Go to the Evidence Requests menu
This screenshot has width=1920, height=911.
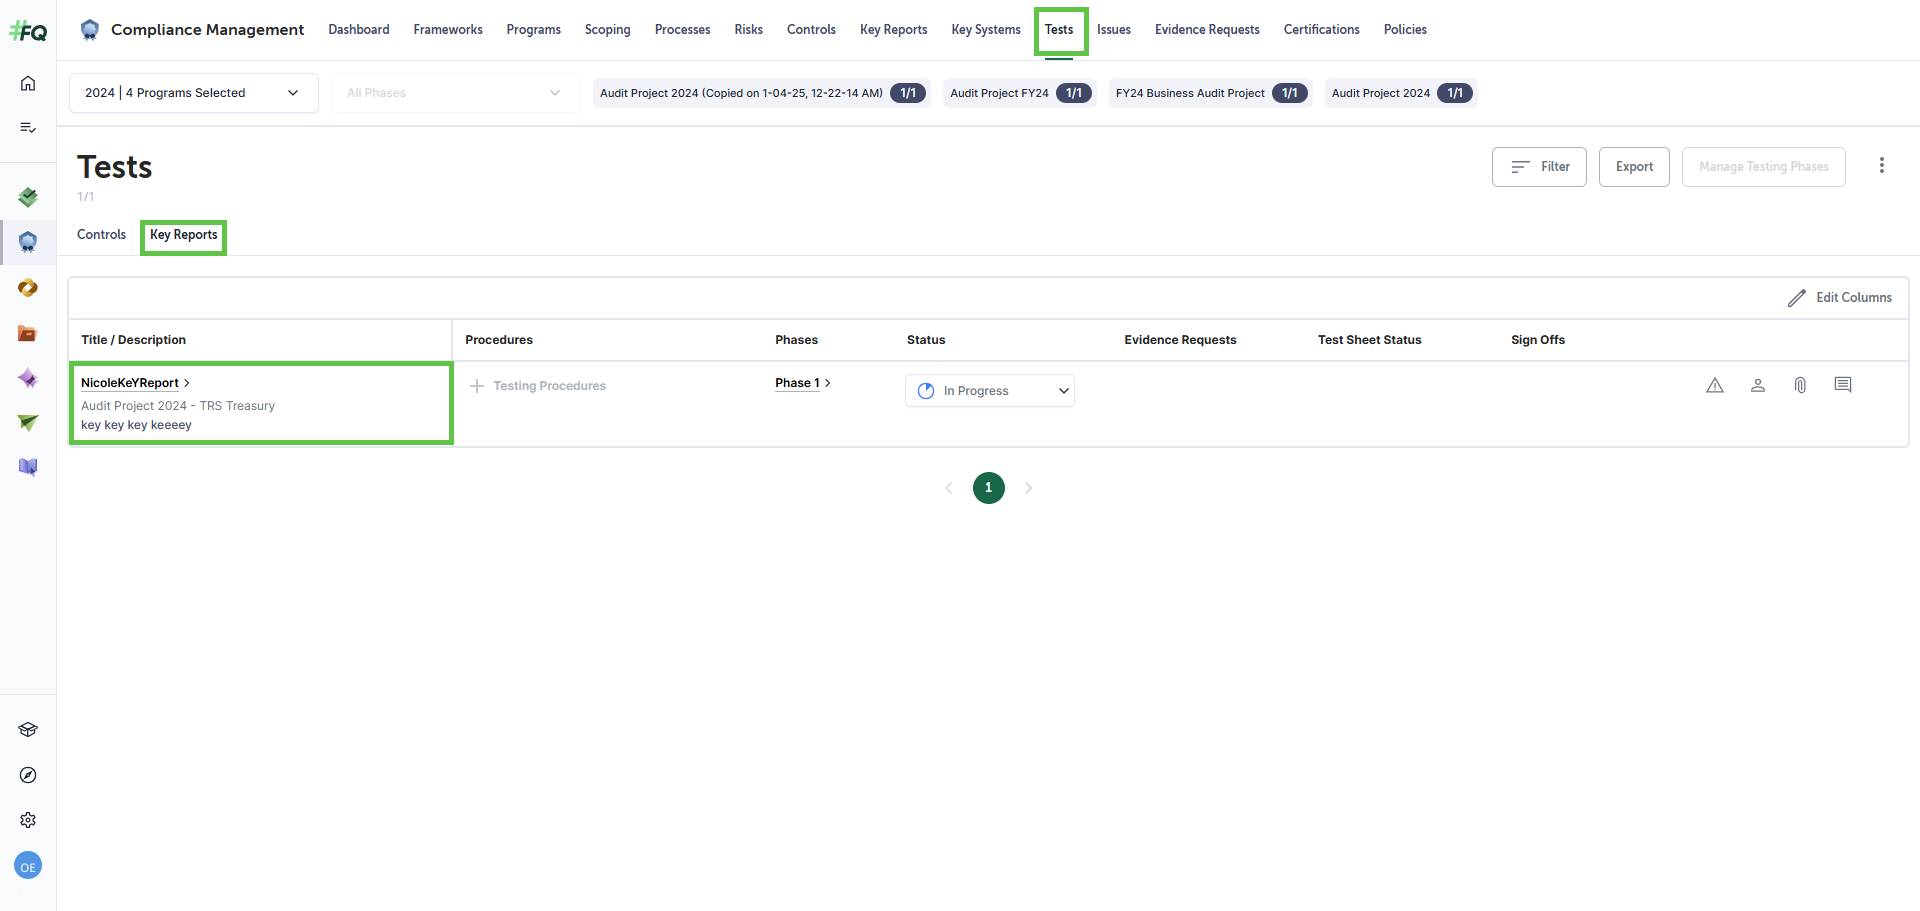click(x=1206, y=30)
